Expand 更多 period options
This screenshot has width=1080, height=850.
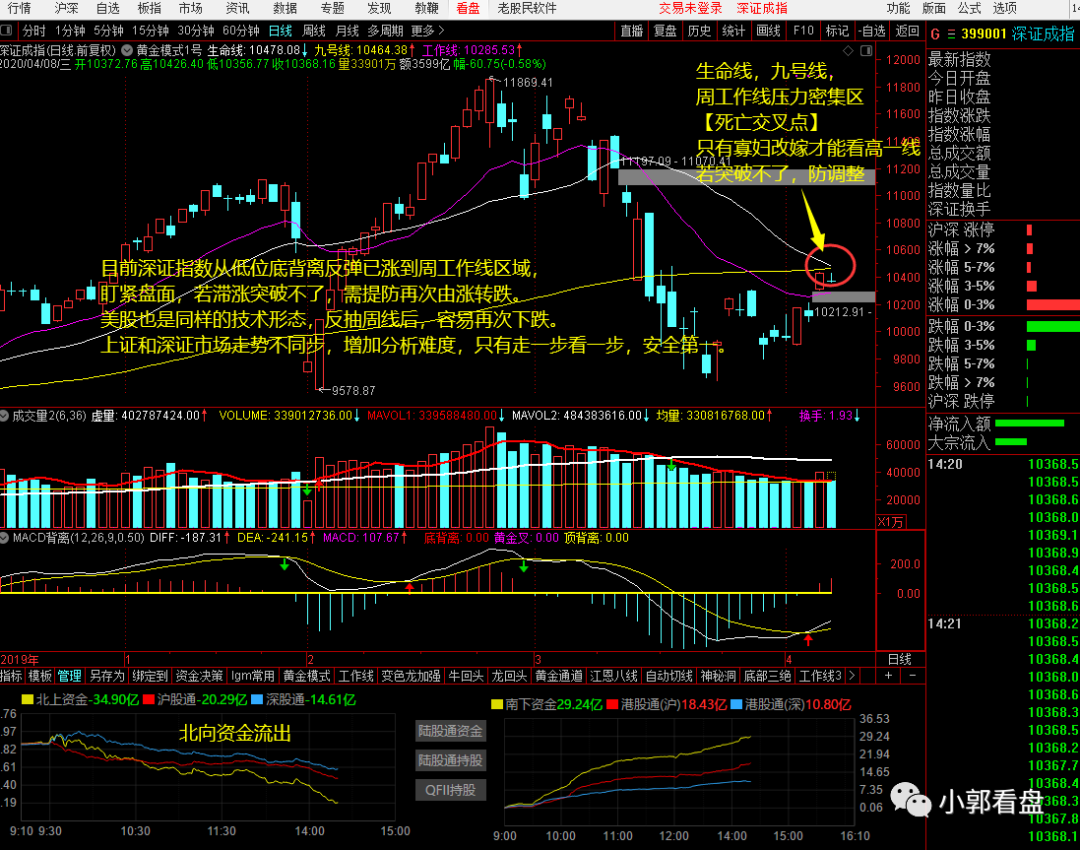click(x=428, y=30)
